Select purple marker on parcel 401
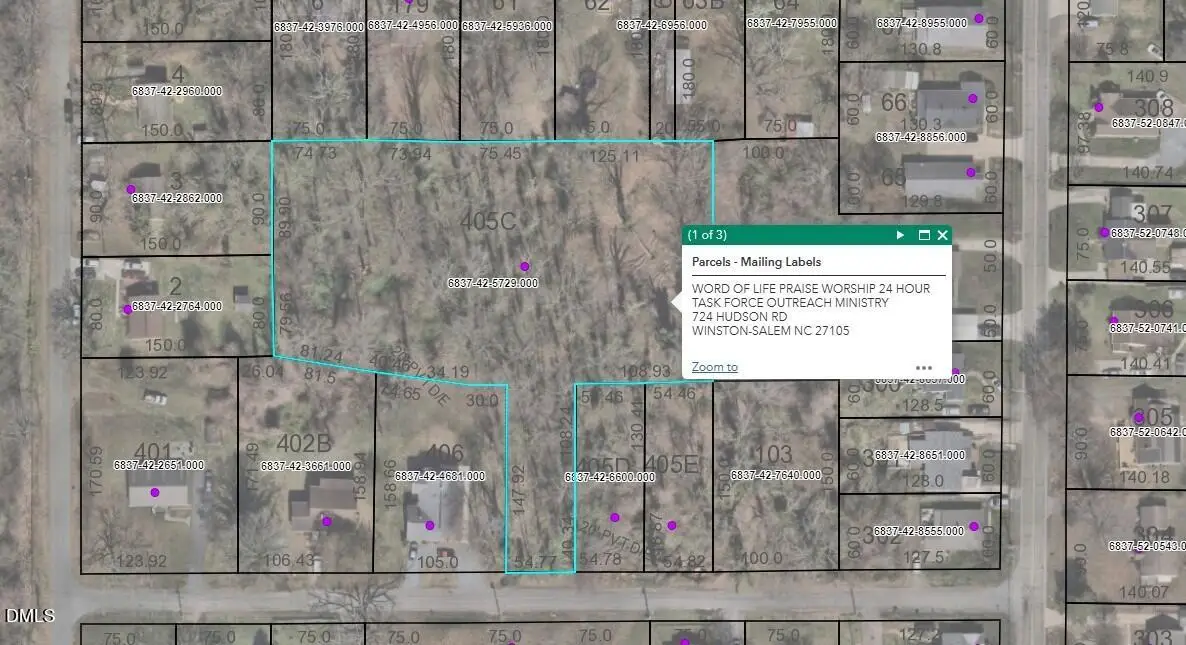 pyautogui.click(x=155, y=492)
